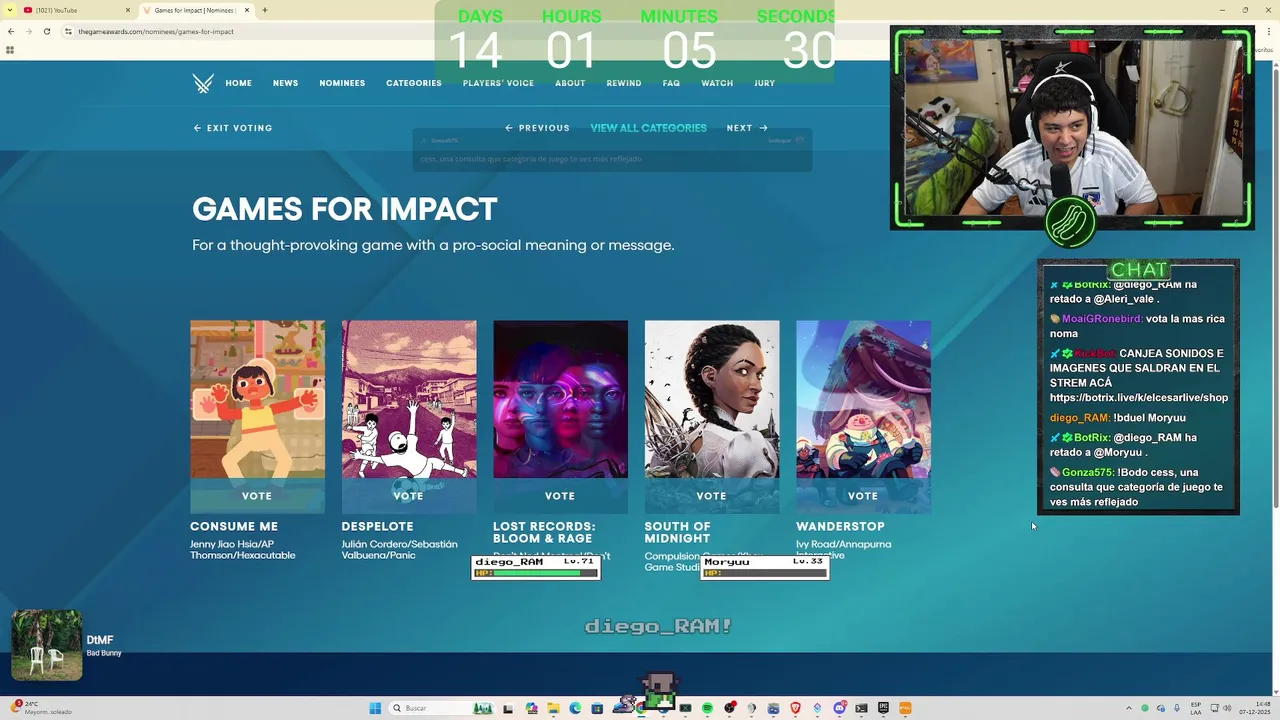
Task: Open Brave browser from the taskbar
Action: tap(795, 708)
